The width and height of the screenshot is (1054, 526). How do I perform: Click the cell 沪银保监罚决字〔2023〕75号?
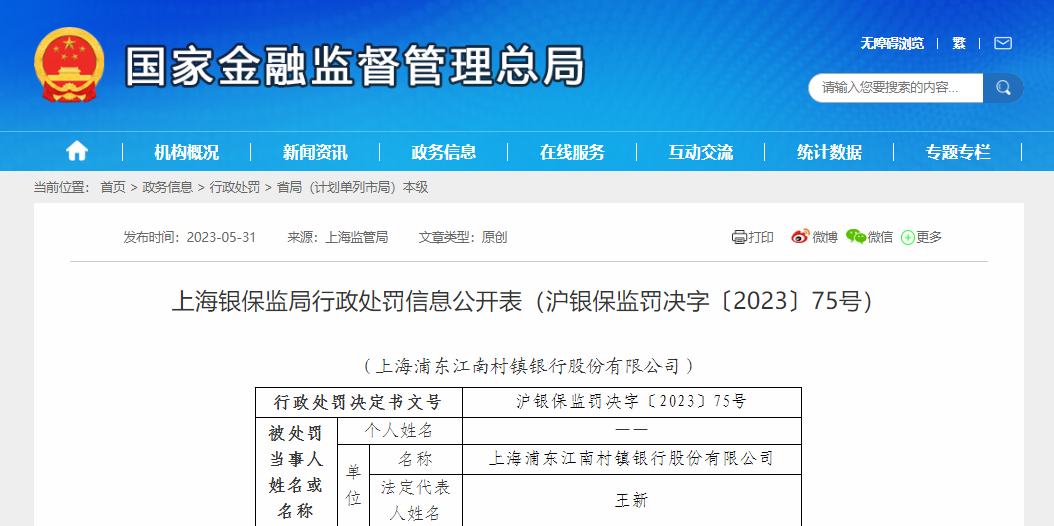pos(632,402)
